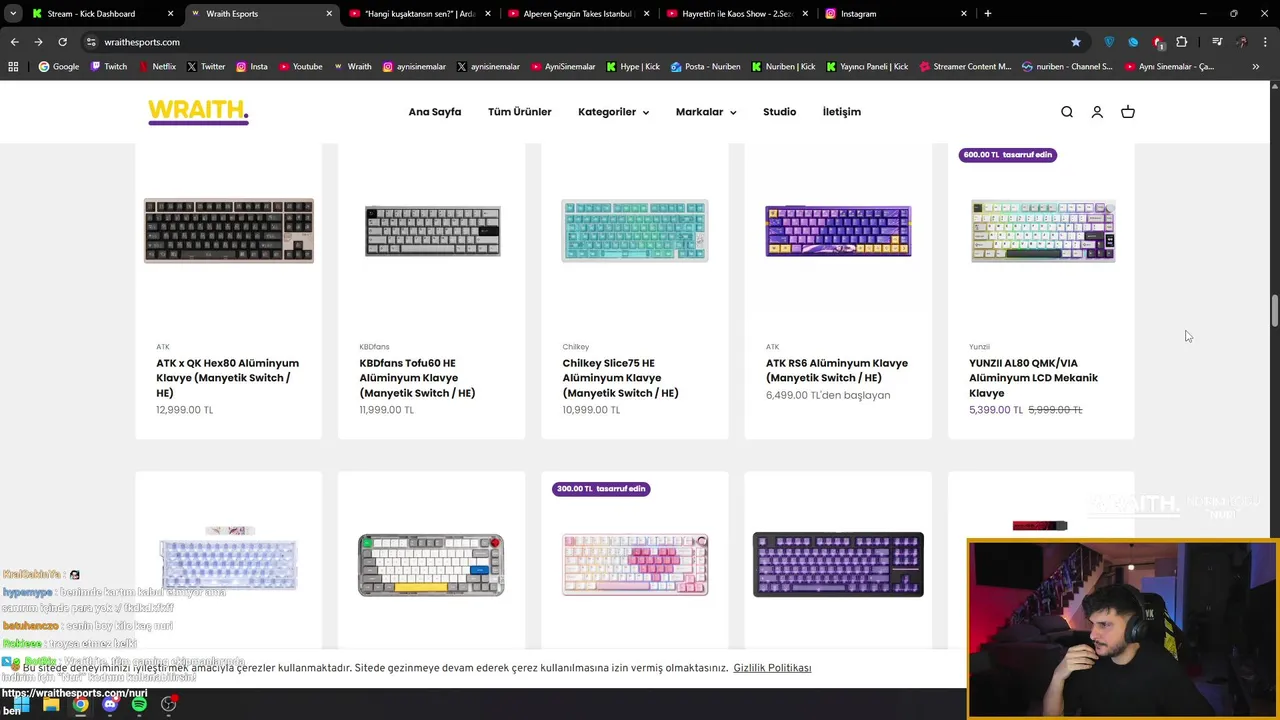This screenshot has height=720, width=1280.
Task: Open a new browser tab
Action: coord(988,14)
